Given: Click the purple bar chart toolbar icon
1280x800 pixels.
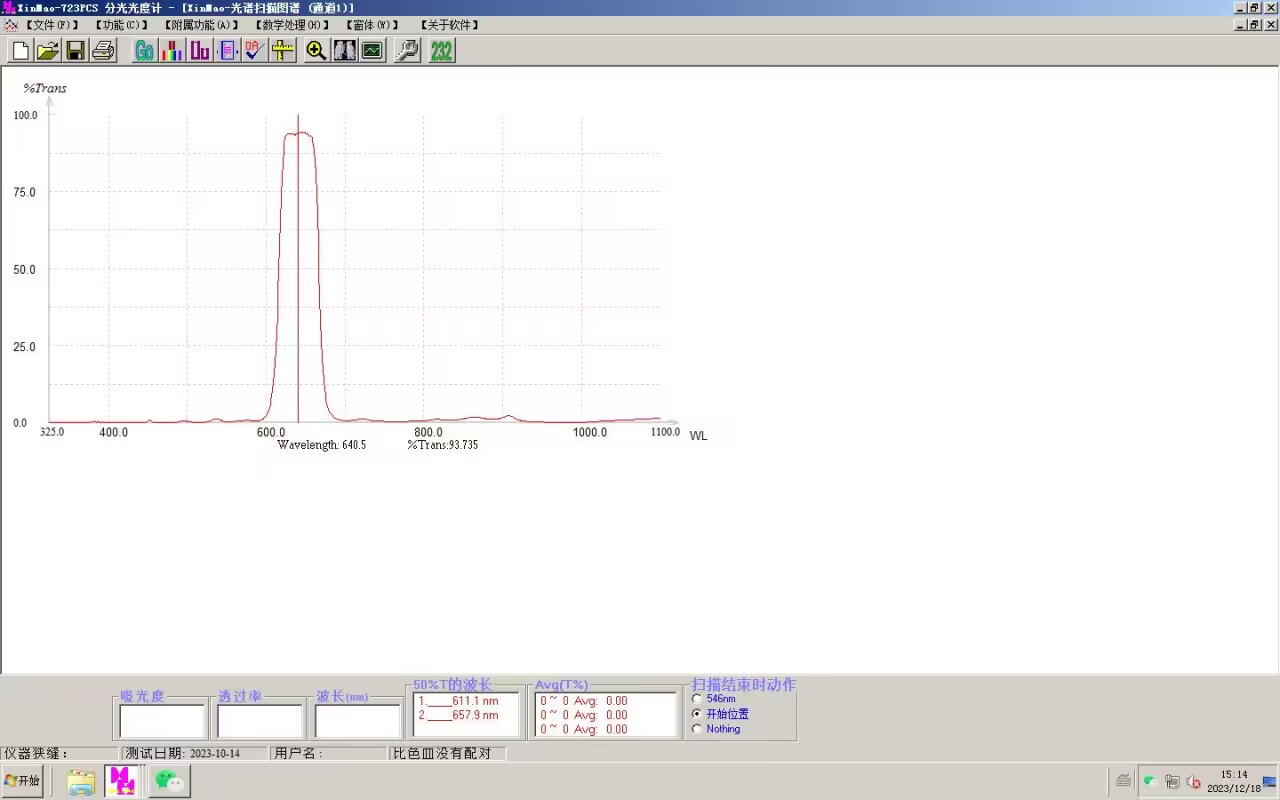Looking at the screenshot, I should click(201, 50).
